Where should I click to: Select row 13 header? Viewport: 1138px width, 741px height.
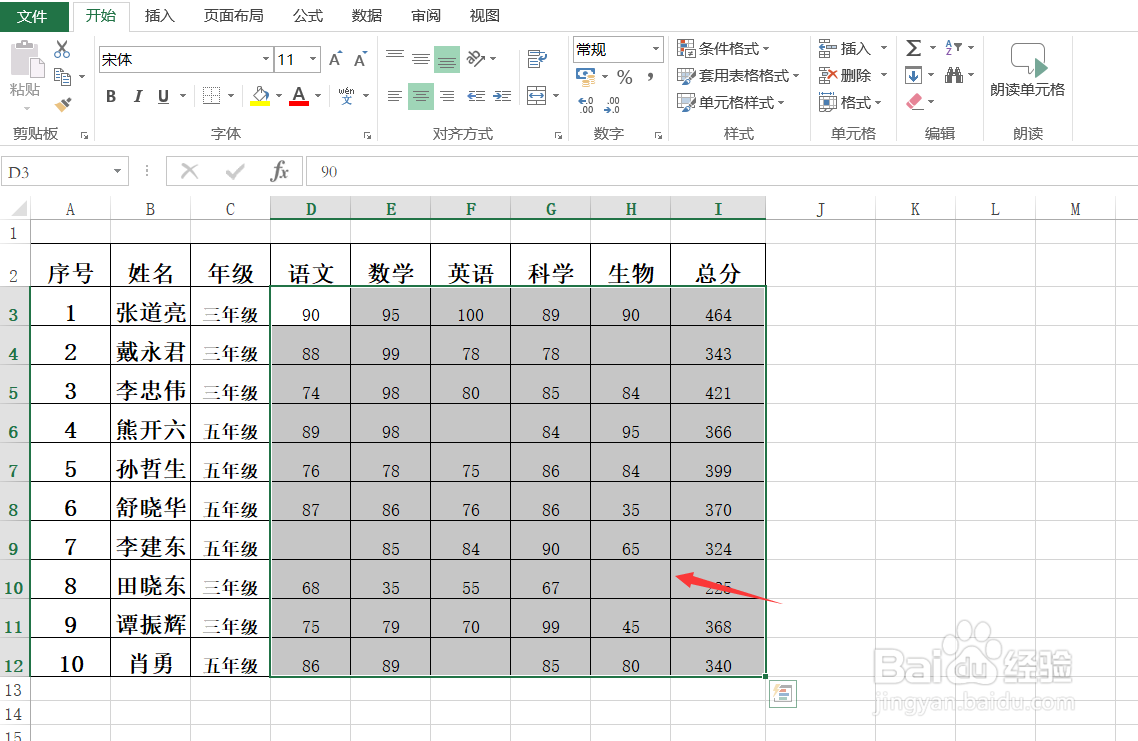click(x=14, y=689)
